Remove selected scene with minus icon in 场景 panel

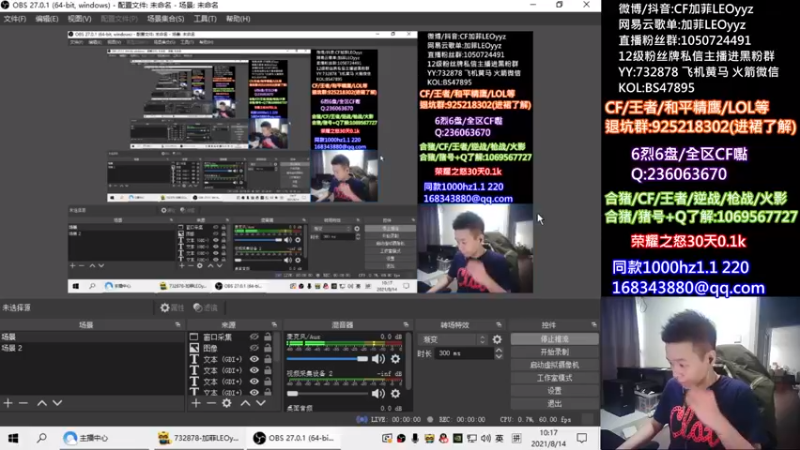[x=23, y=403]
